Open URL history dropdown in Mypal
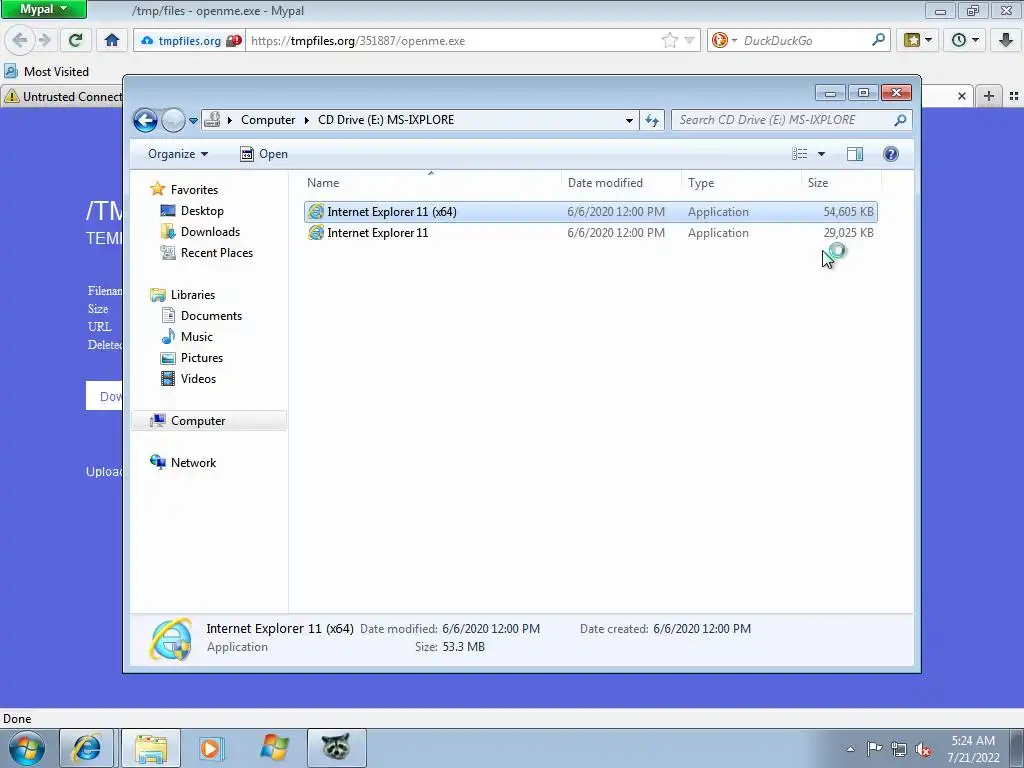This screenshot has height=768, width=1024. (x=689, y=40)
